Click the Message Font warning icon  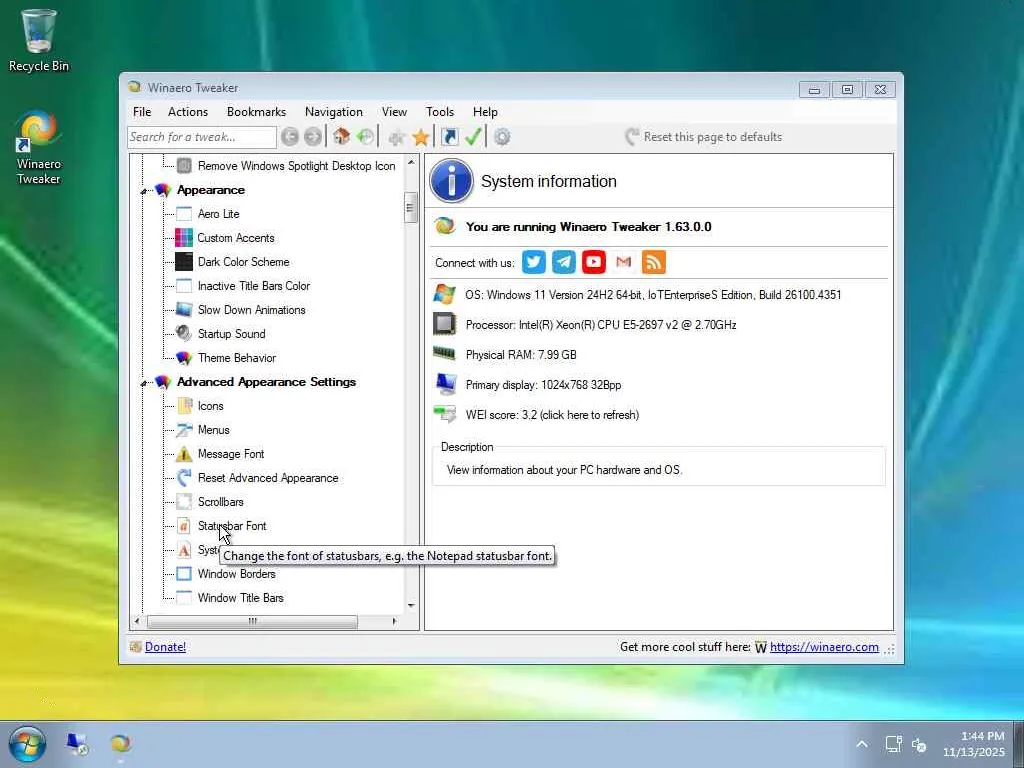[184, 454]
